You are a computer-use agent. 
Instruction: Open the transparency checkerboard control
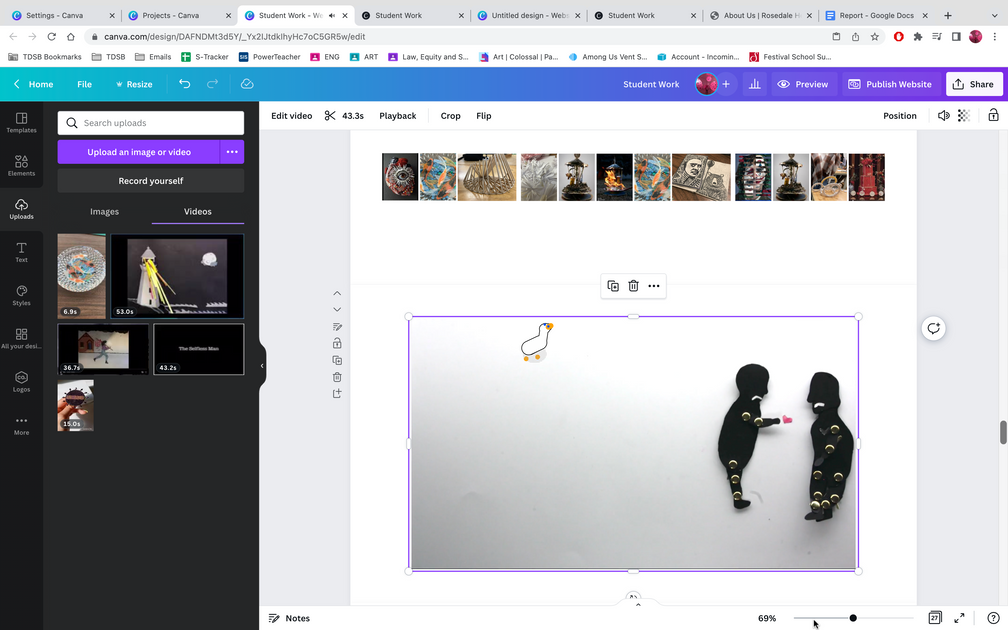click(x=964, y=116)
